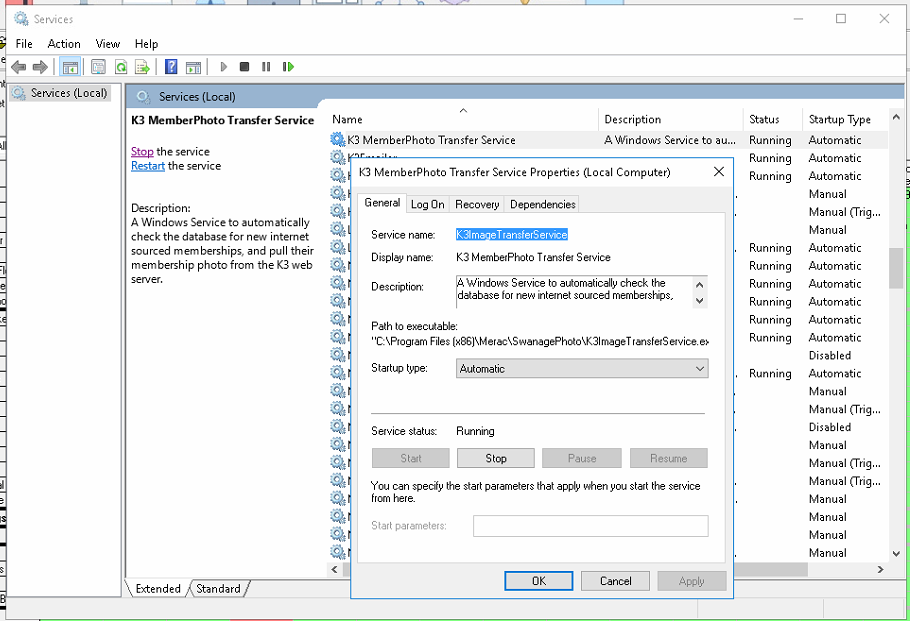Click the Properties toolbar icon

tap(99, 67)
